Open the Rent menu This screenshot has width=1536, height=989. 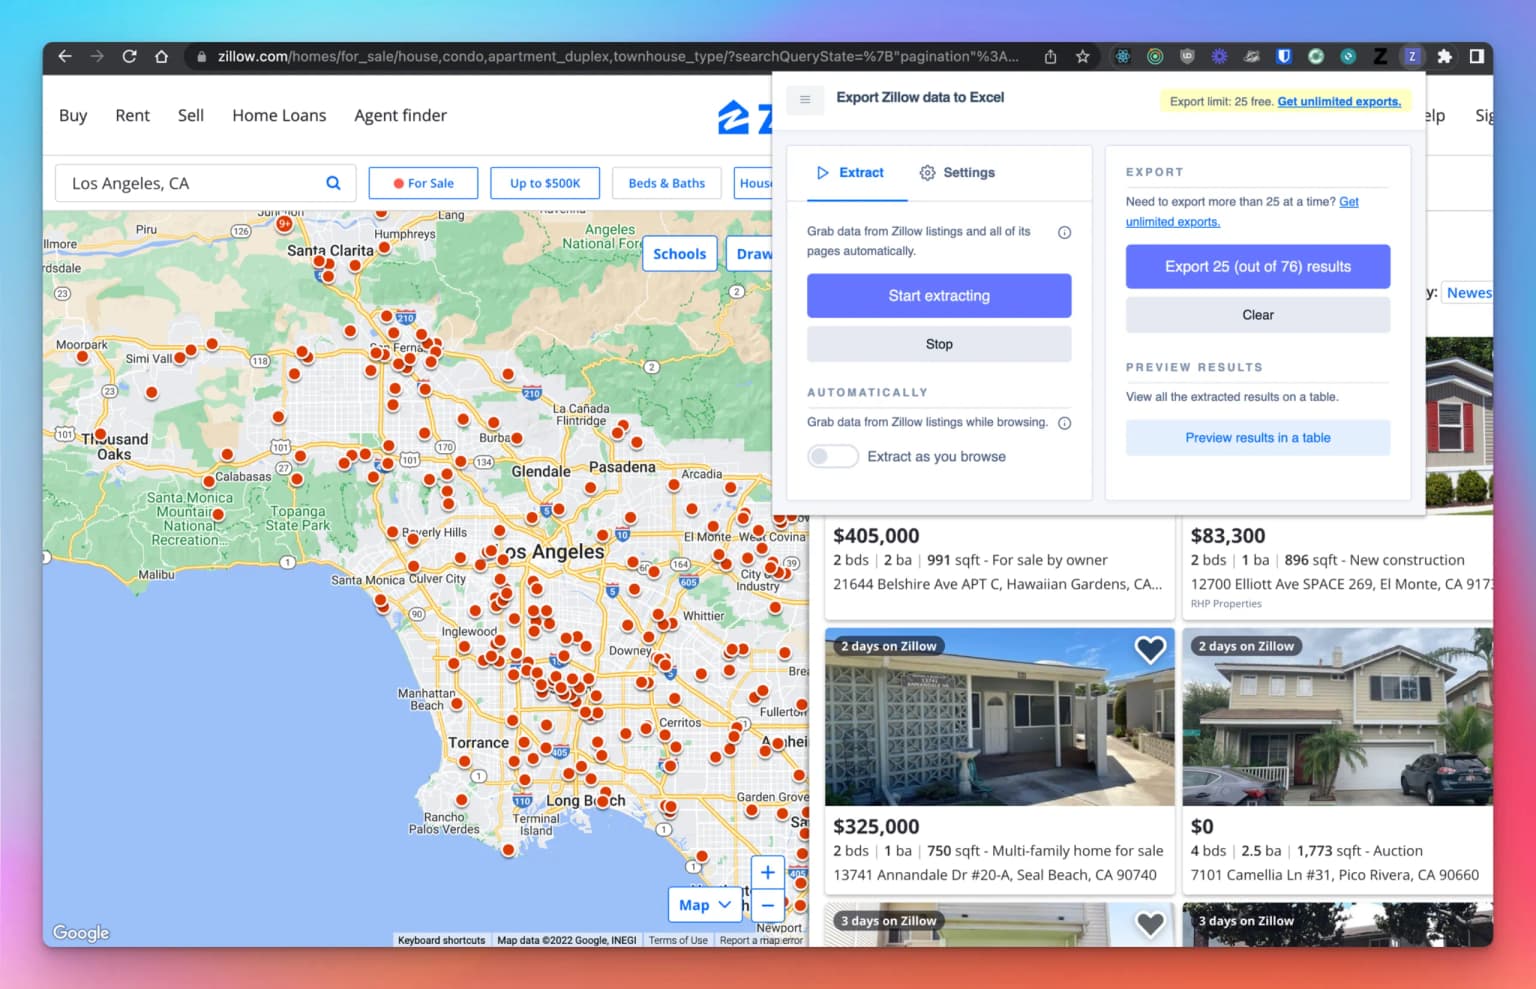(x=133, y=116)
